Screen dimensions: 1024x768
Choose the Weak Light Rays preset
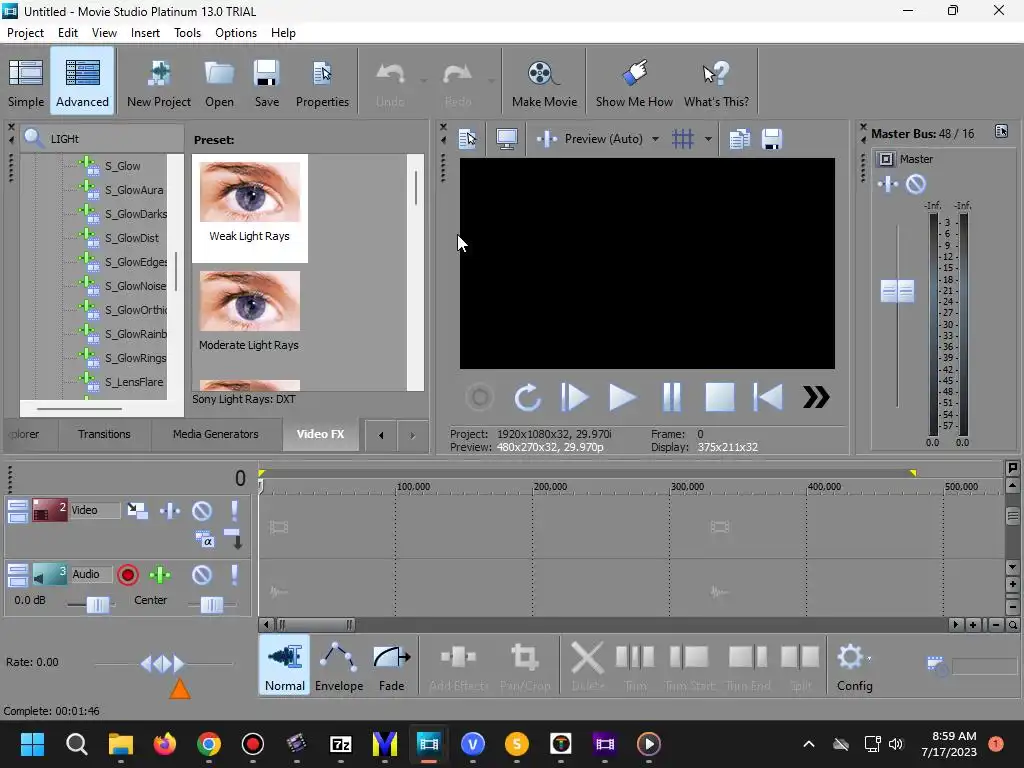249,208
